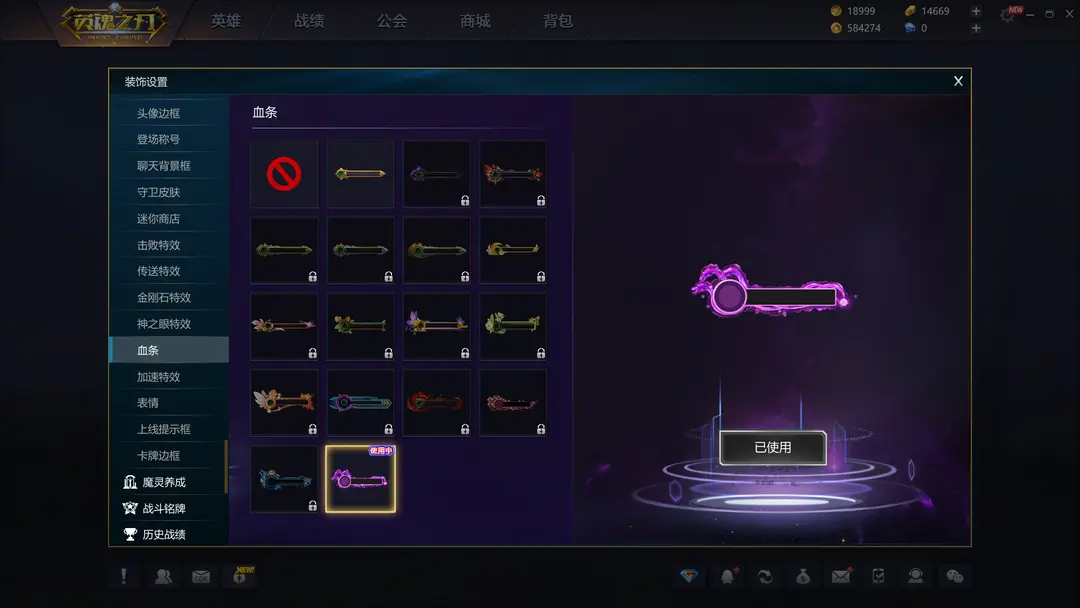Select the red no-health-bar option
Viewport: 1080px width, 608px height.
pyautogui.click(x=284, y=174)
